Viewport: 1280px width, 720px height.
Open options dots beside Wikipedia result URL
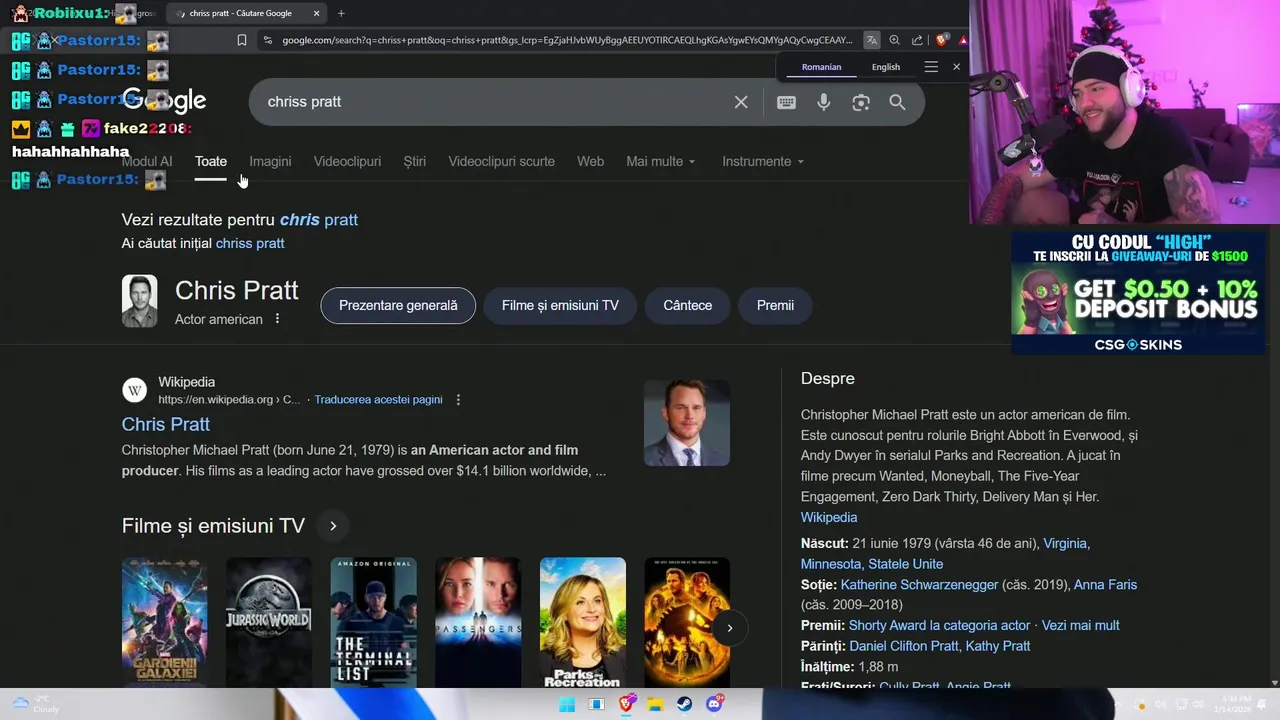pyautogui.click(x=458, y=400)
